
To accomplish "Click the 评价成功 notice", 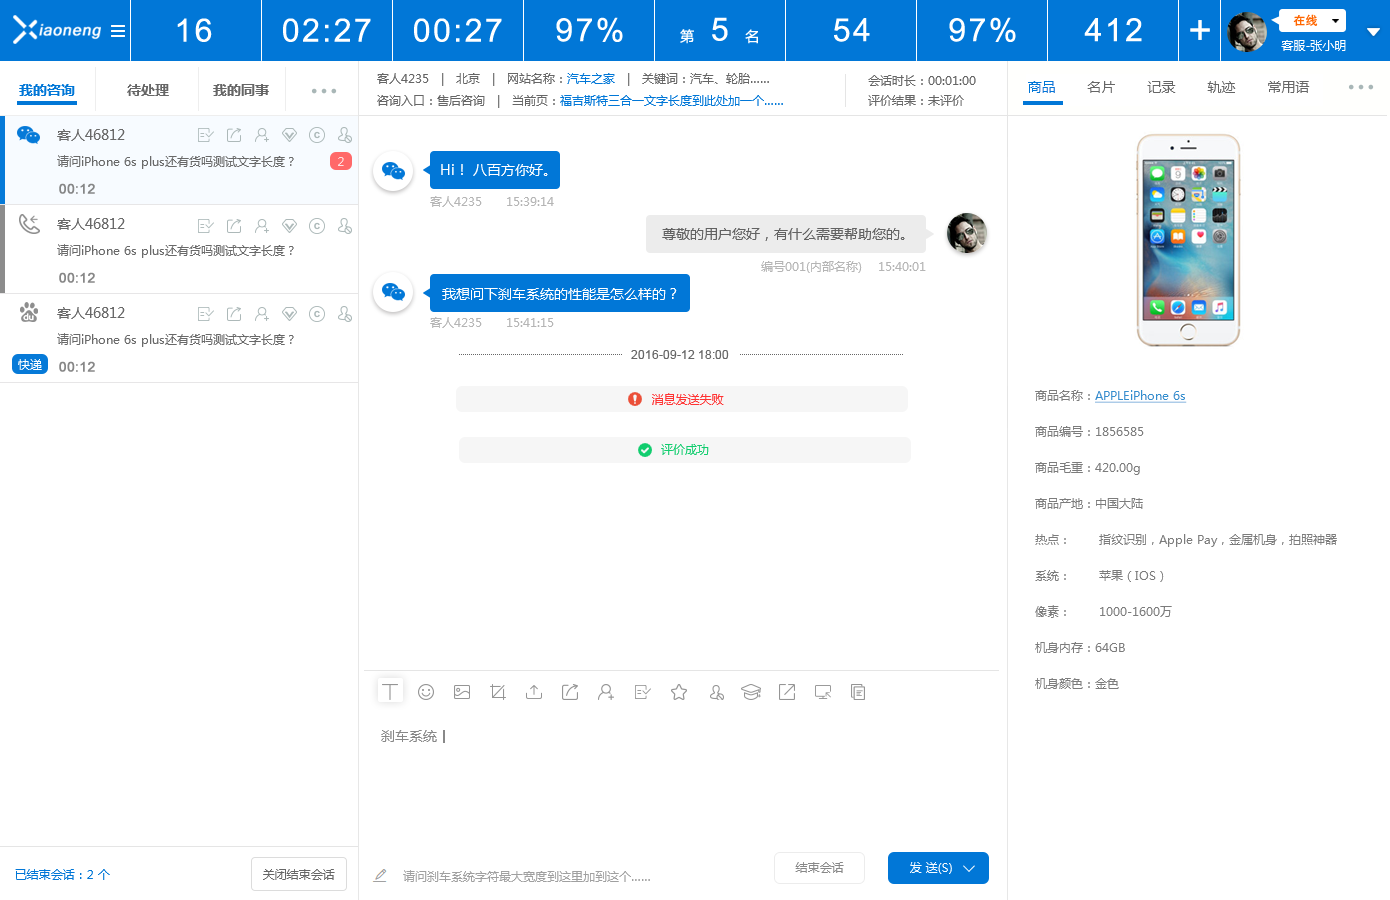I will 685,450.
